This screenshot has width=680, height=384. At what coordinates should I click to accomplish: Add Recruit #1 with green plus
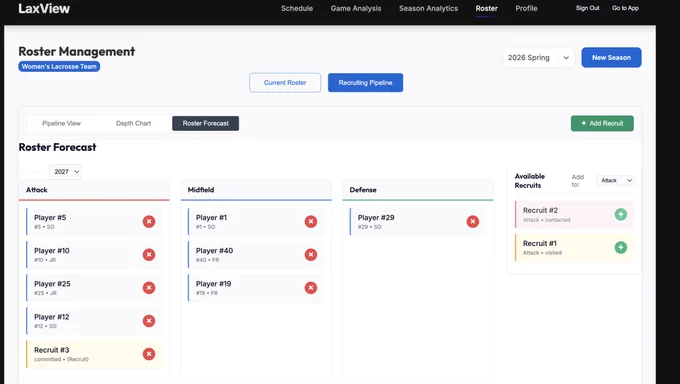click(x=621, y=247)
